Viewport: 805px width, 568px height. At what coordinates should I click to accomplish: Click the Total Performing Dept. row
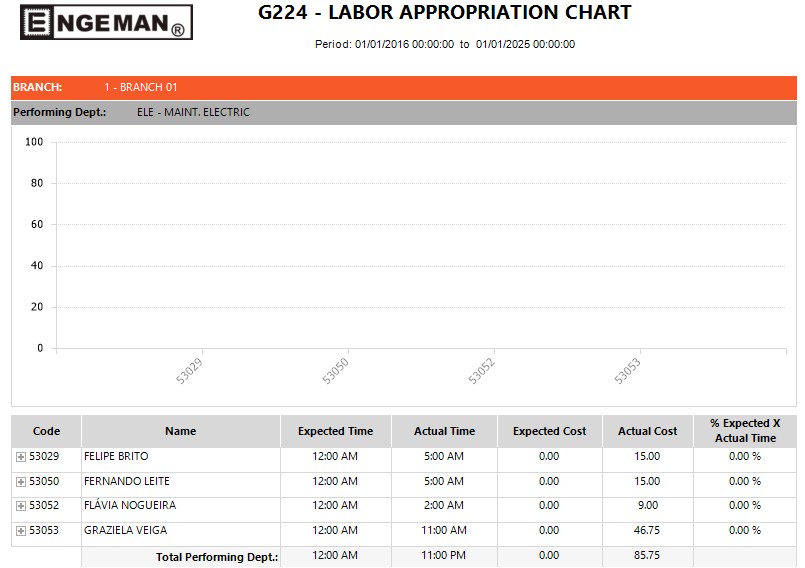coord(217,557)
